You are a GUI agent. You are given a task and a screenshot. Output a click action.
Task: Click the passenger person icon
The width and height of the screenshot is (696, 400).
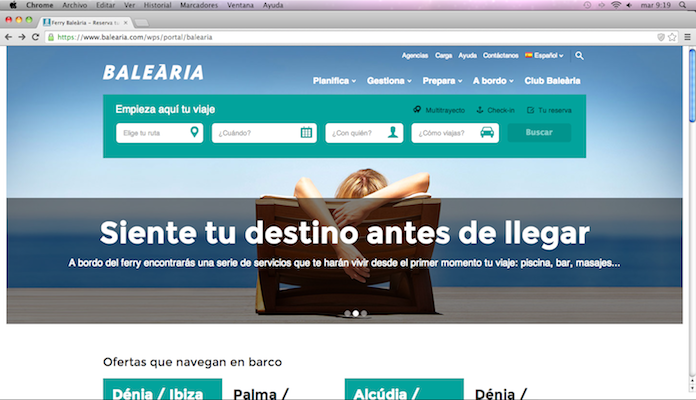click(x=393, y=132)
